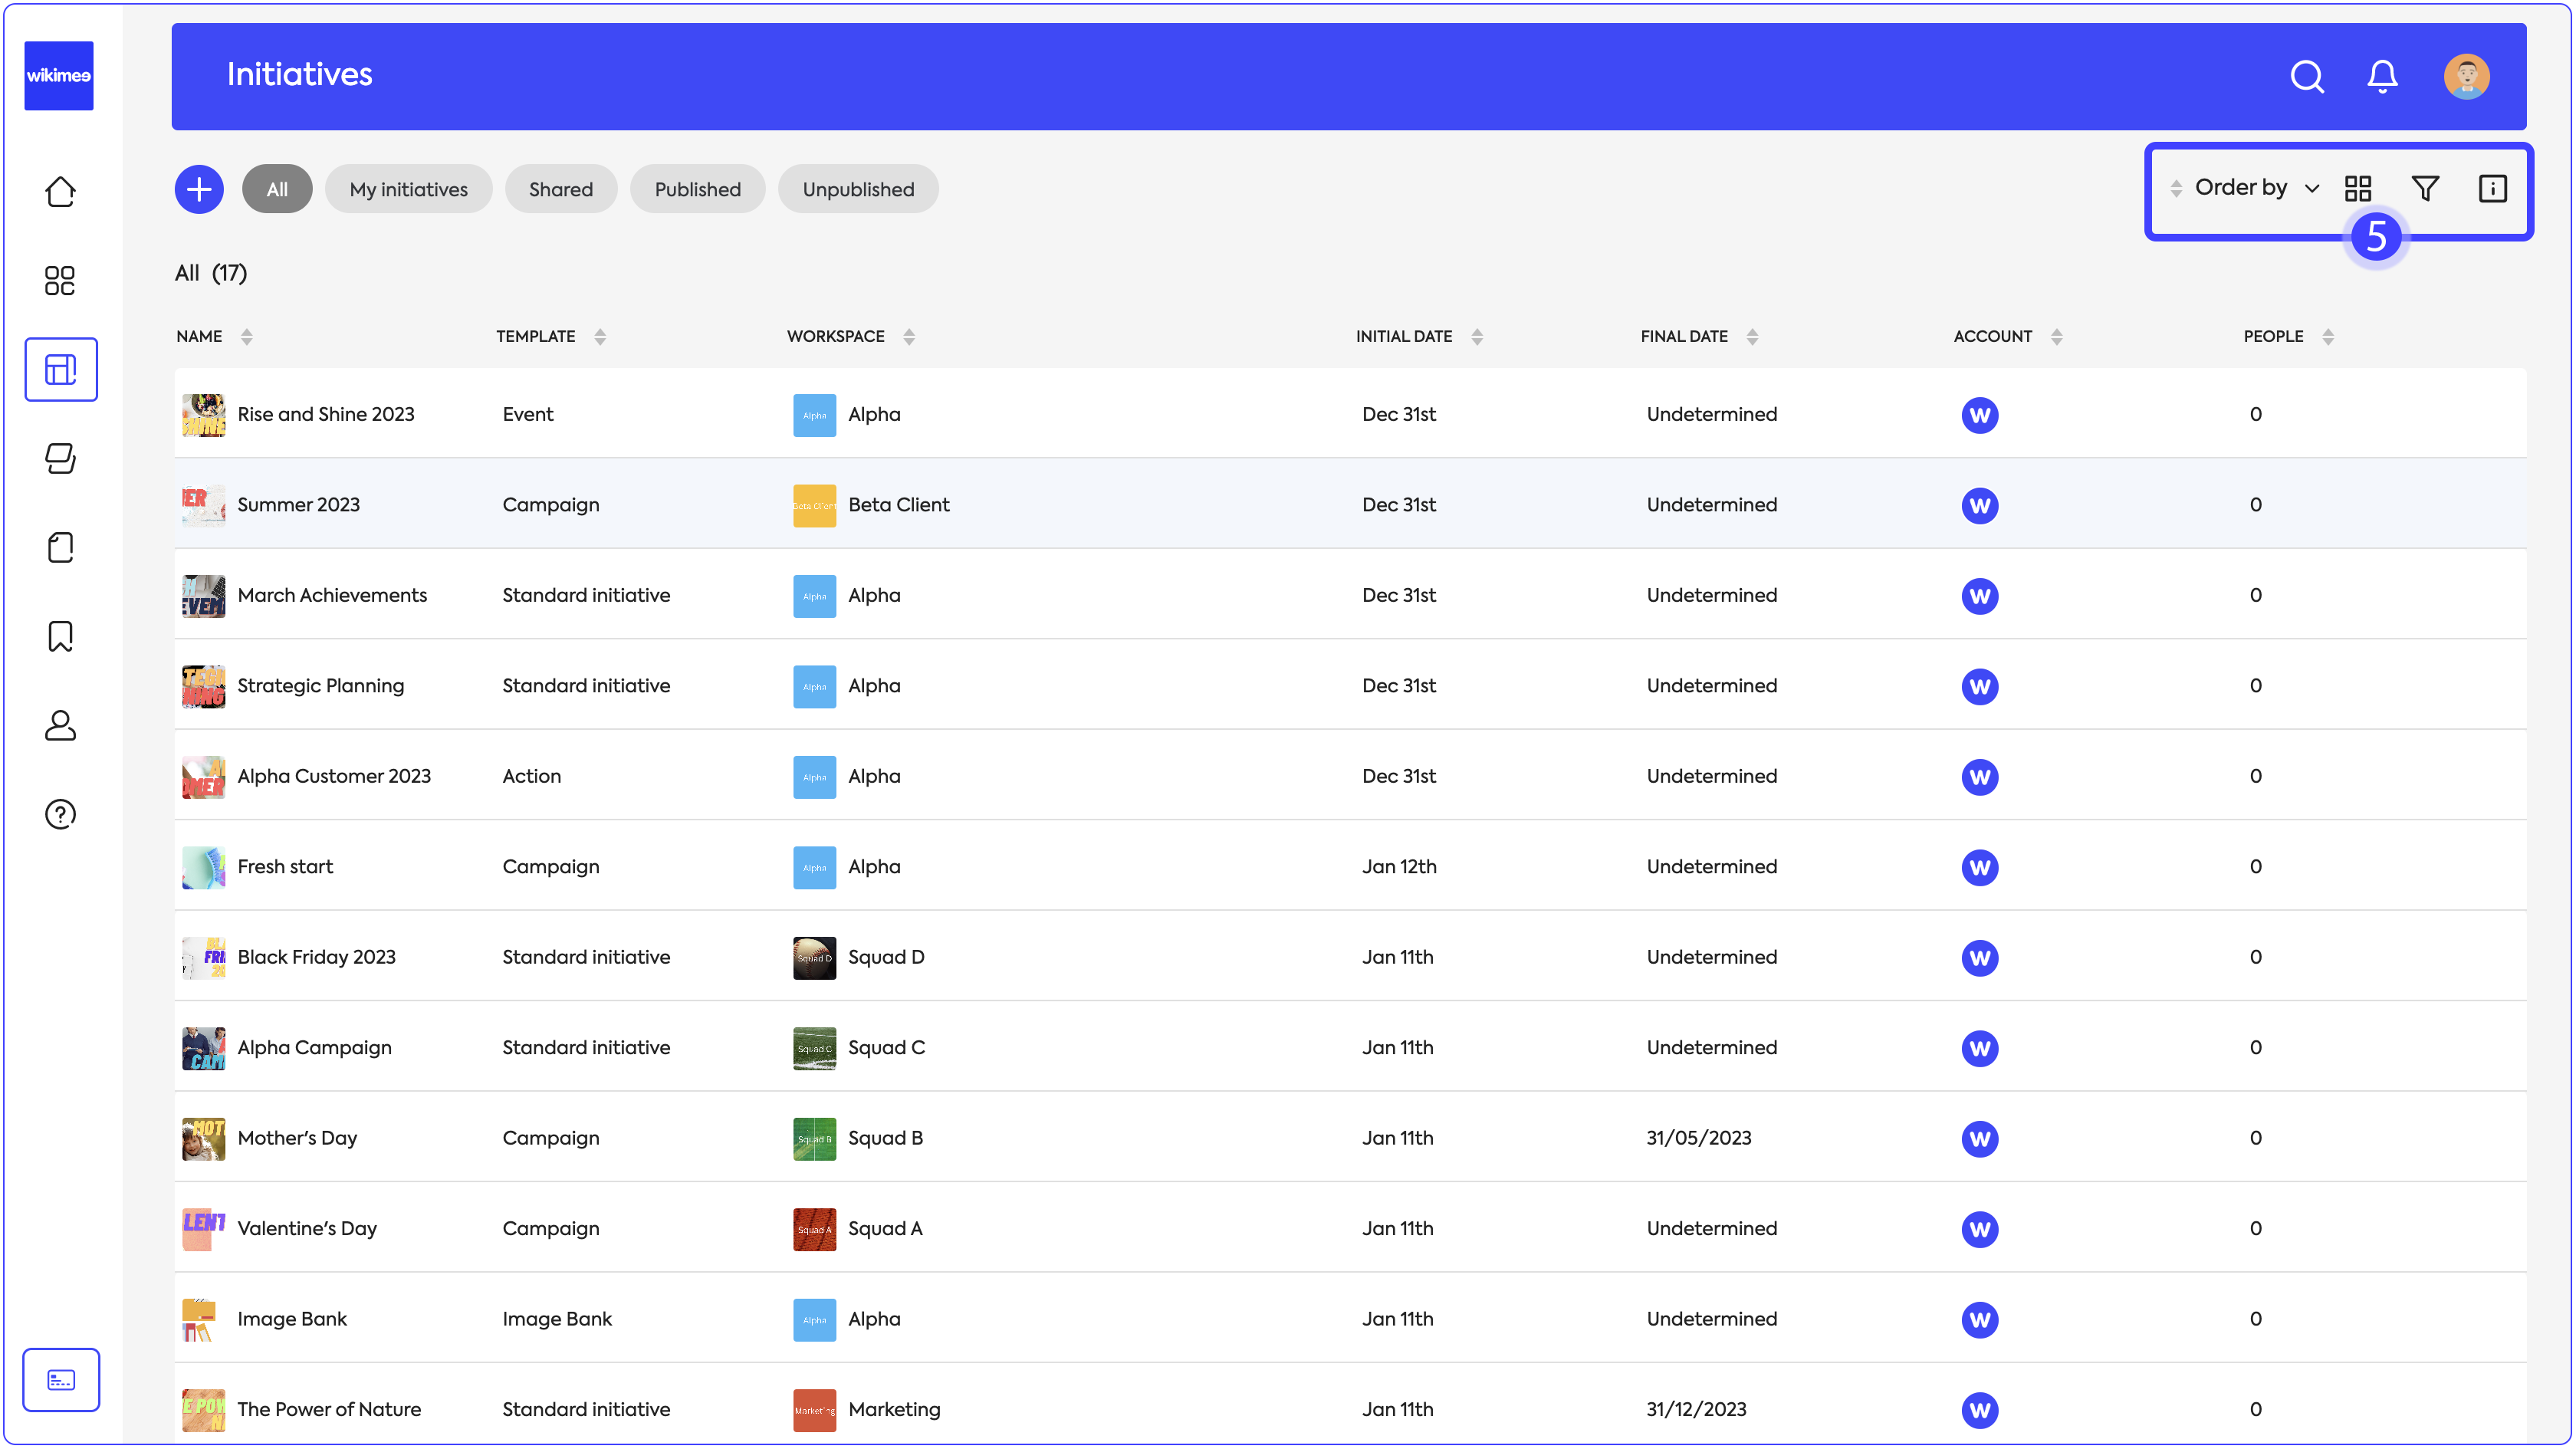The height and width of the screenshot is (1449, 2576).
Task: Click the bookmark icon in sidebar
Action: coord(60,636)
